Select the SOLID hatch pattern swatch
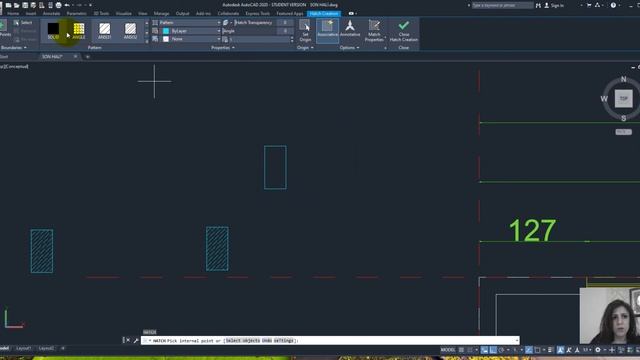This screenshot has width=640, height=360. [x=53, y=31]
